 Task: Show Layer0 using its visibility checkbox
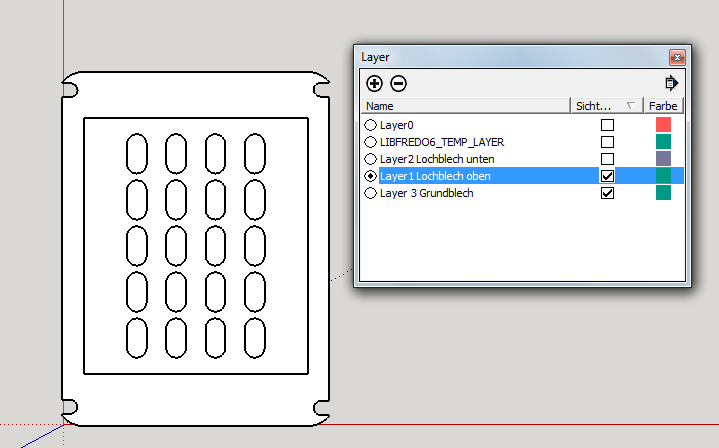(607, 125)
